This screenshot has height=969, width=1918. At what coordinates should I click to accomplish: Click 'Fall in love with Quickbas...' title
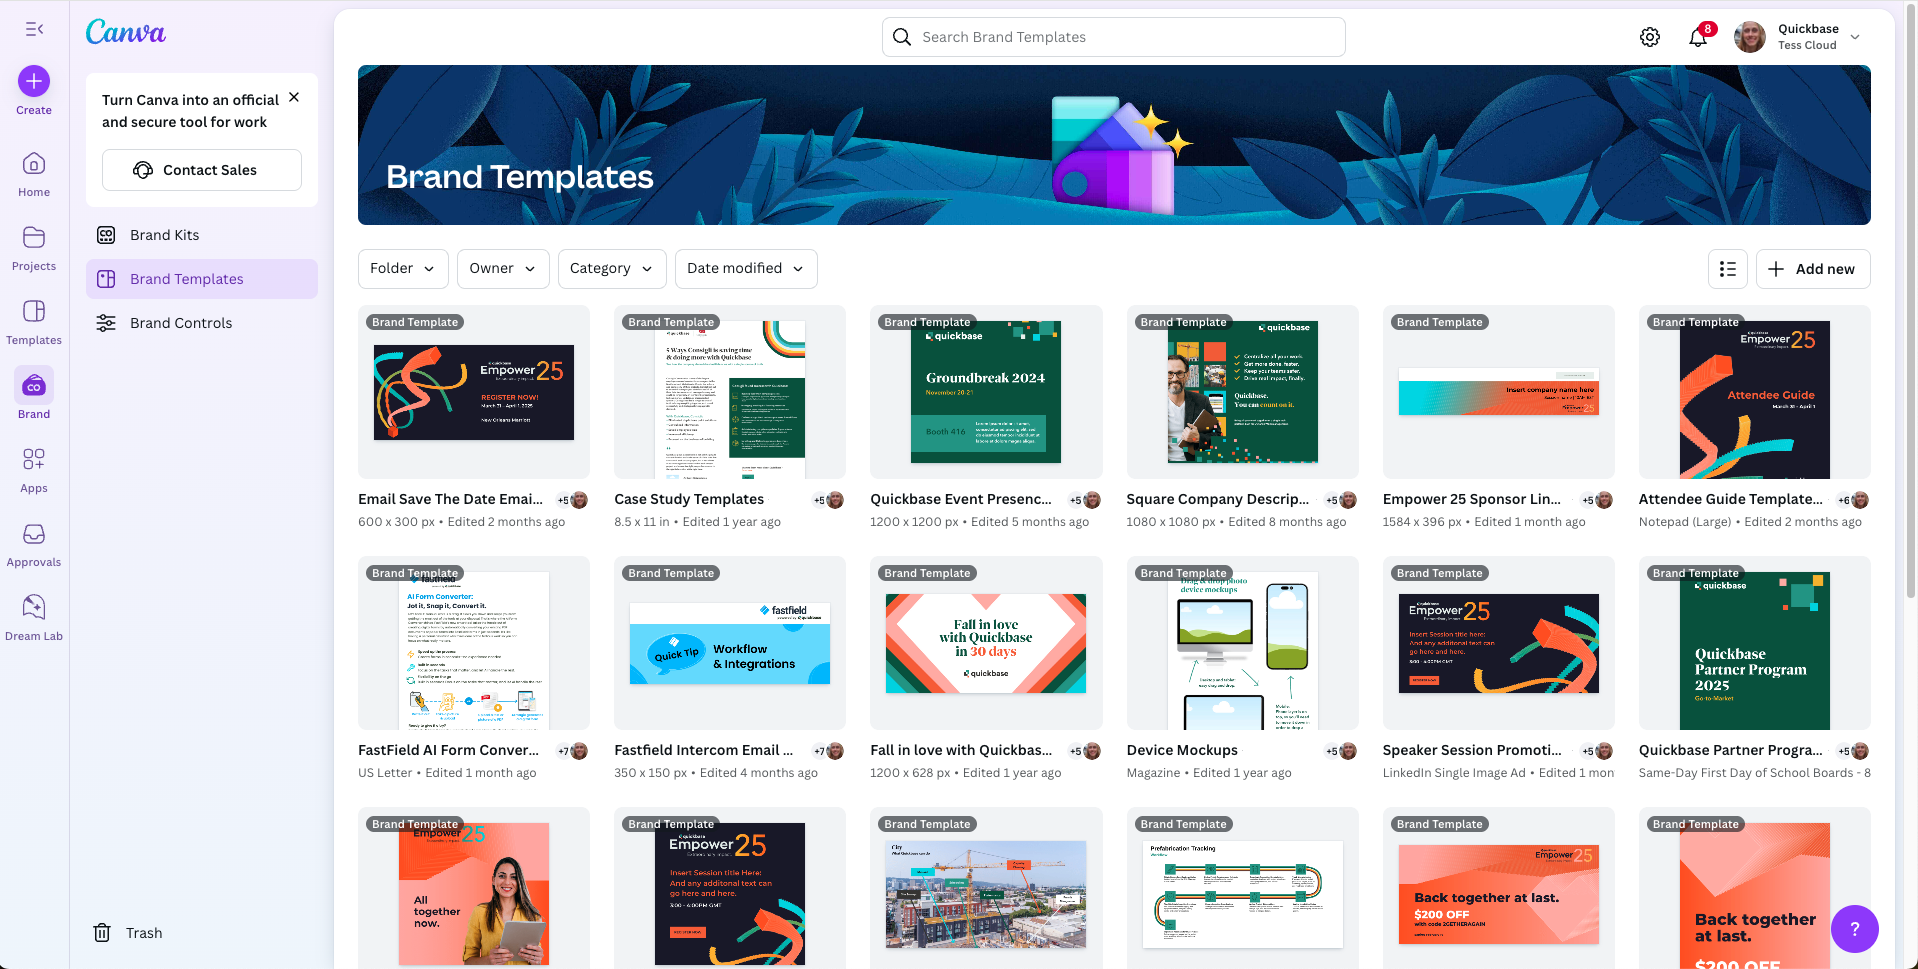point(961,750)
